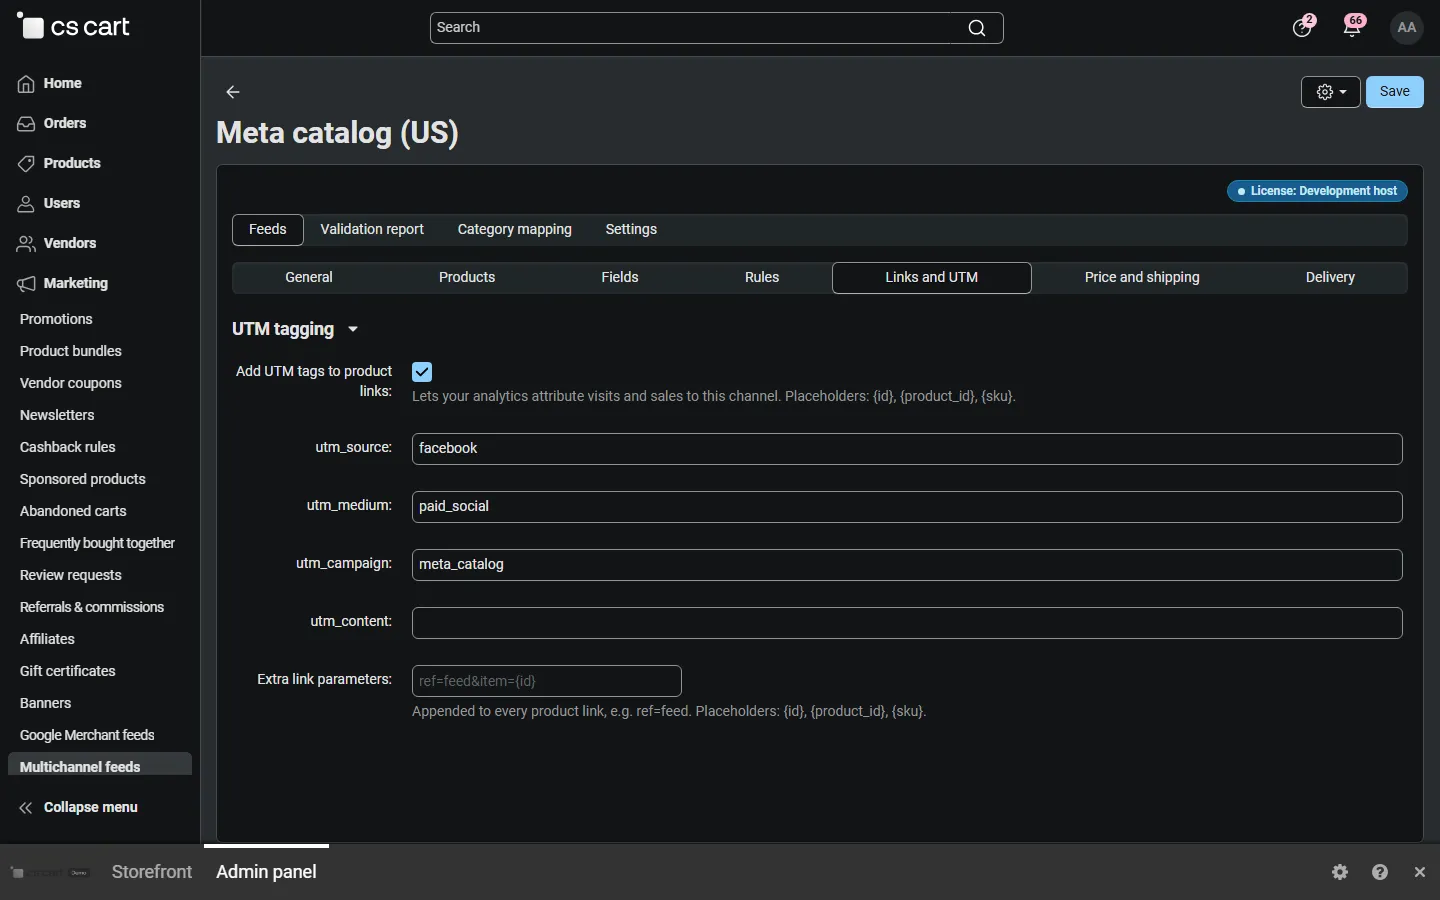Open the Settings tab
1440x900 pixels.
631,229
